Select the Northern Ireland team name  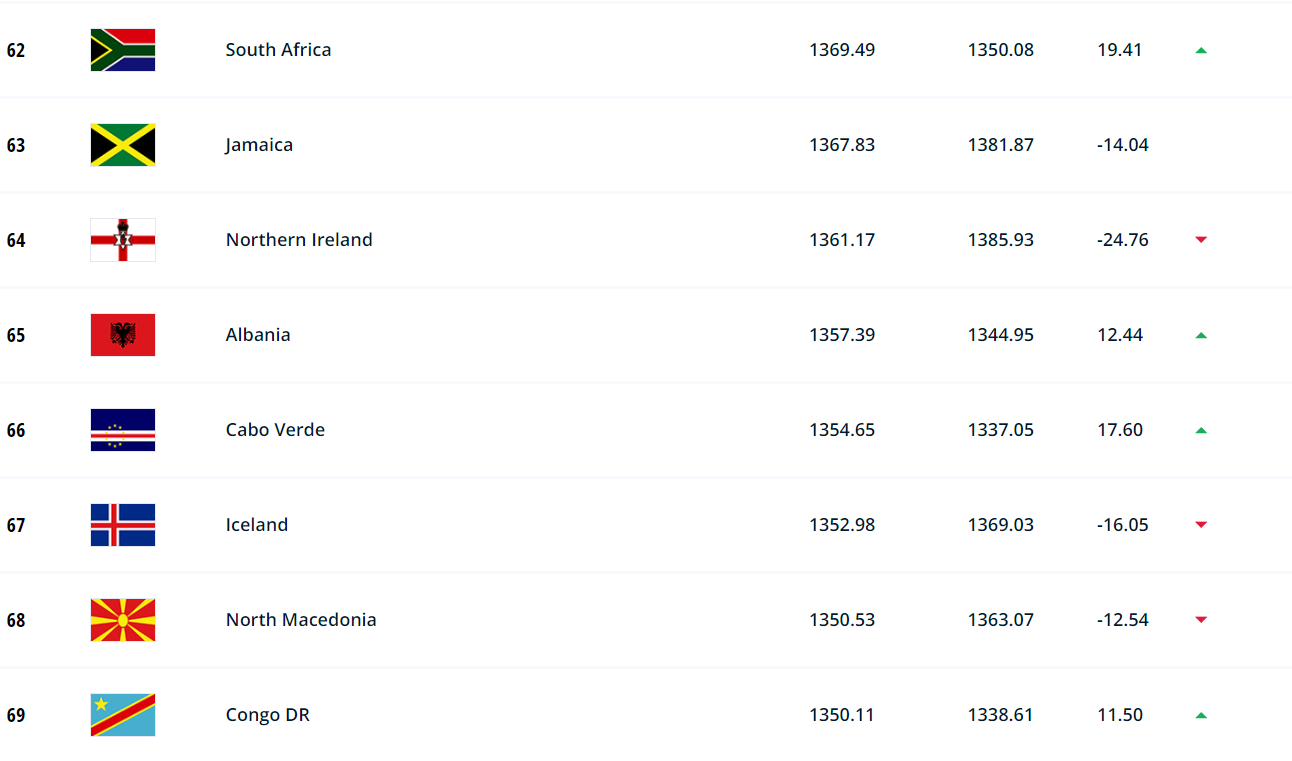(x=299, y=240)
